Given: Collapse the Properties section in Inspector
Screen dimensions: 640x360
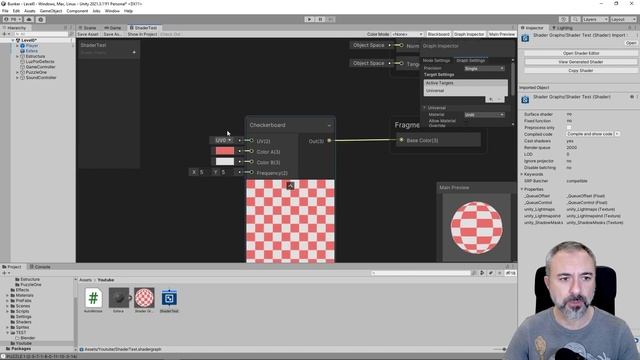Looking at the screenshot, I should click(522, 189).
